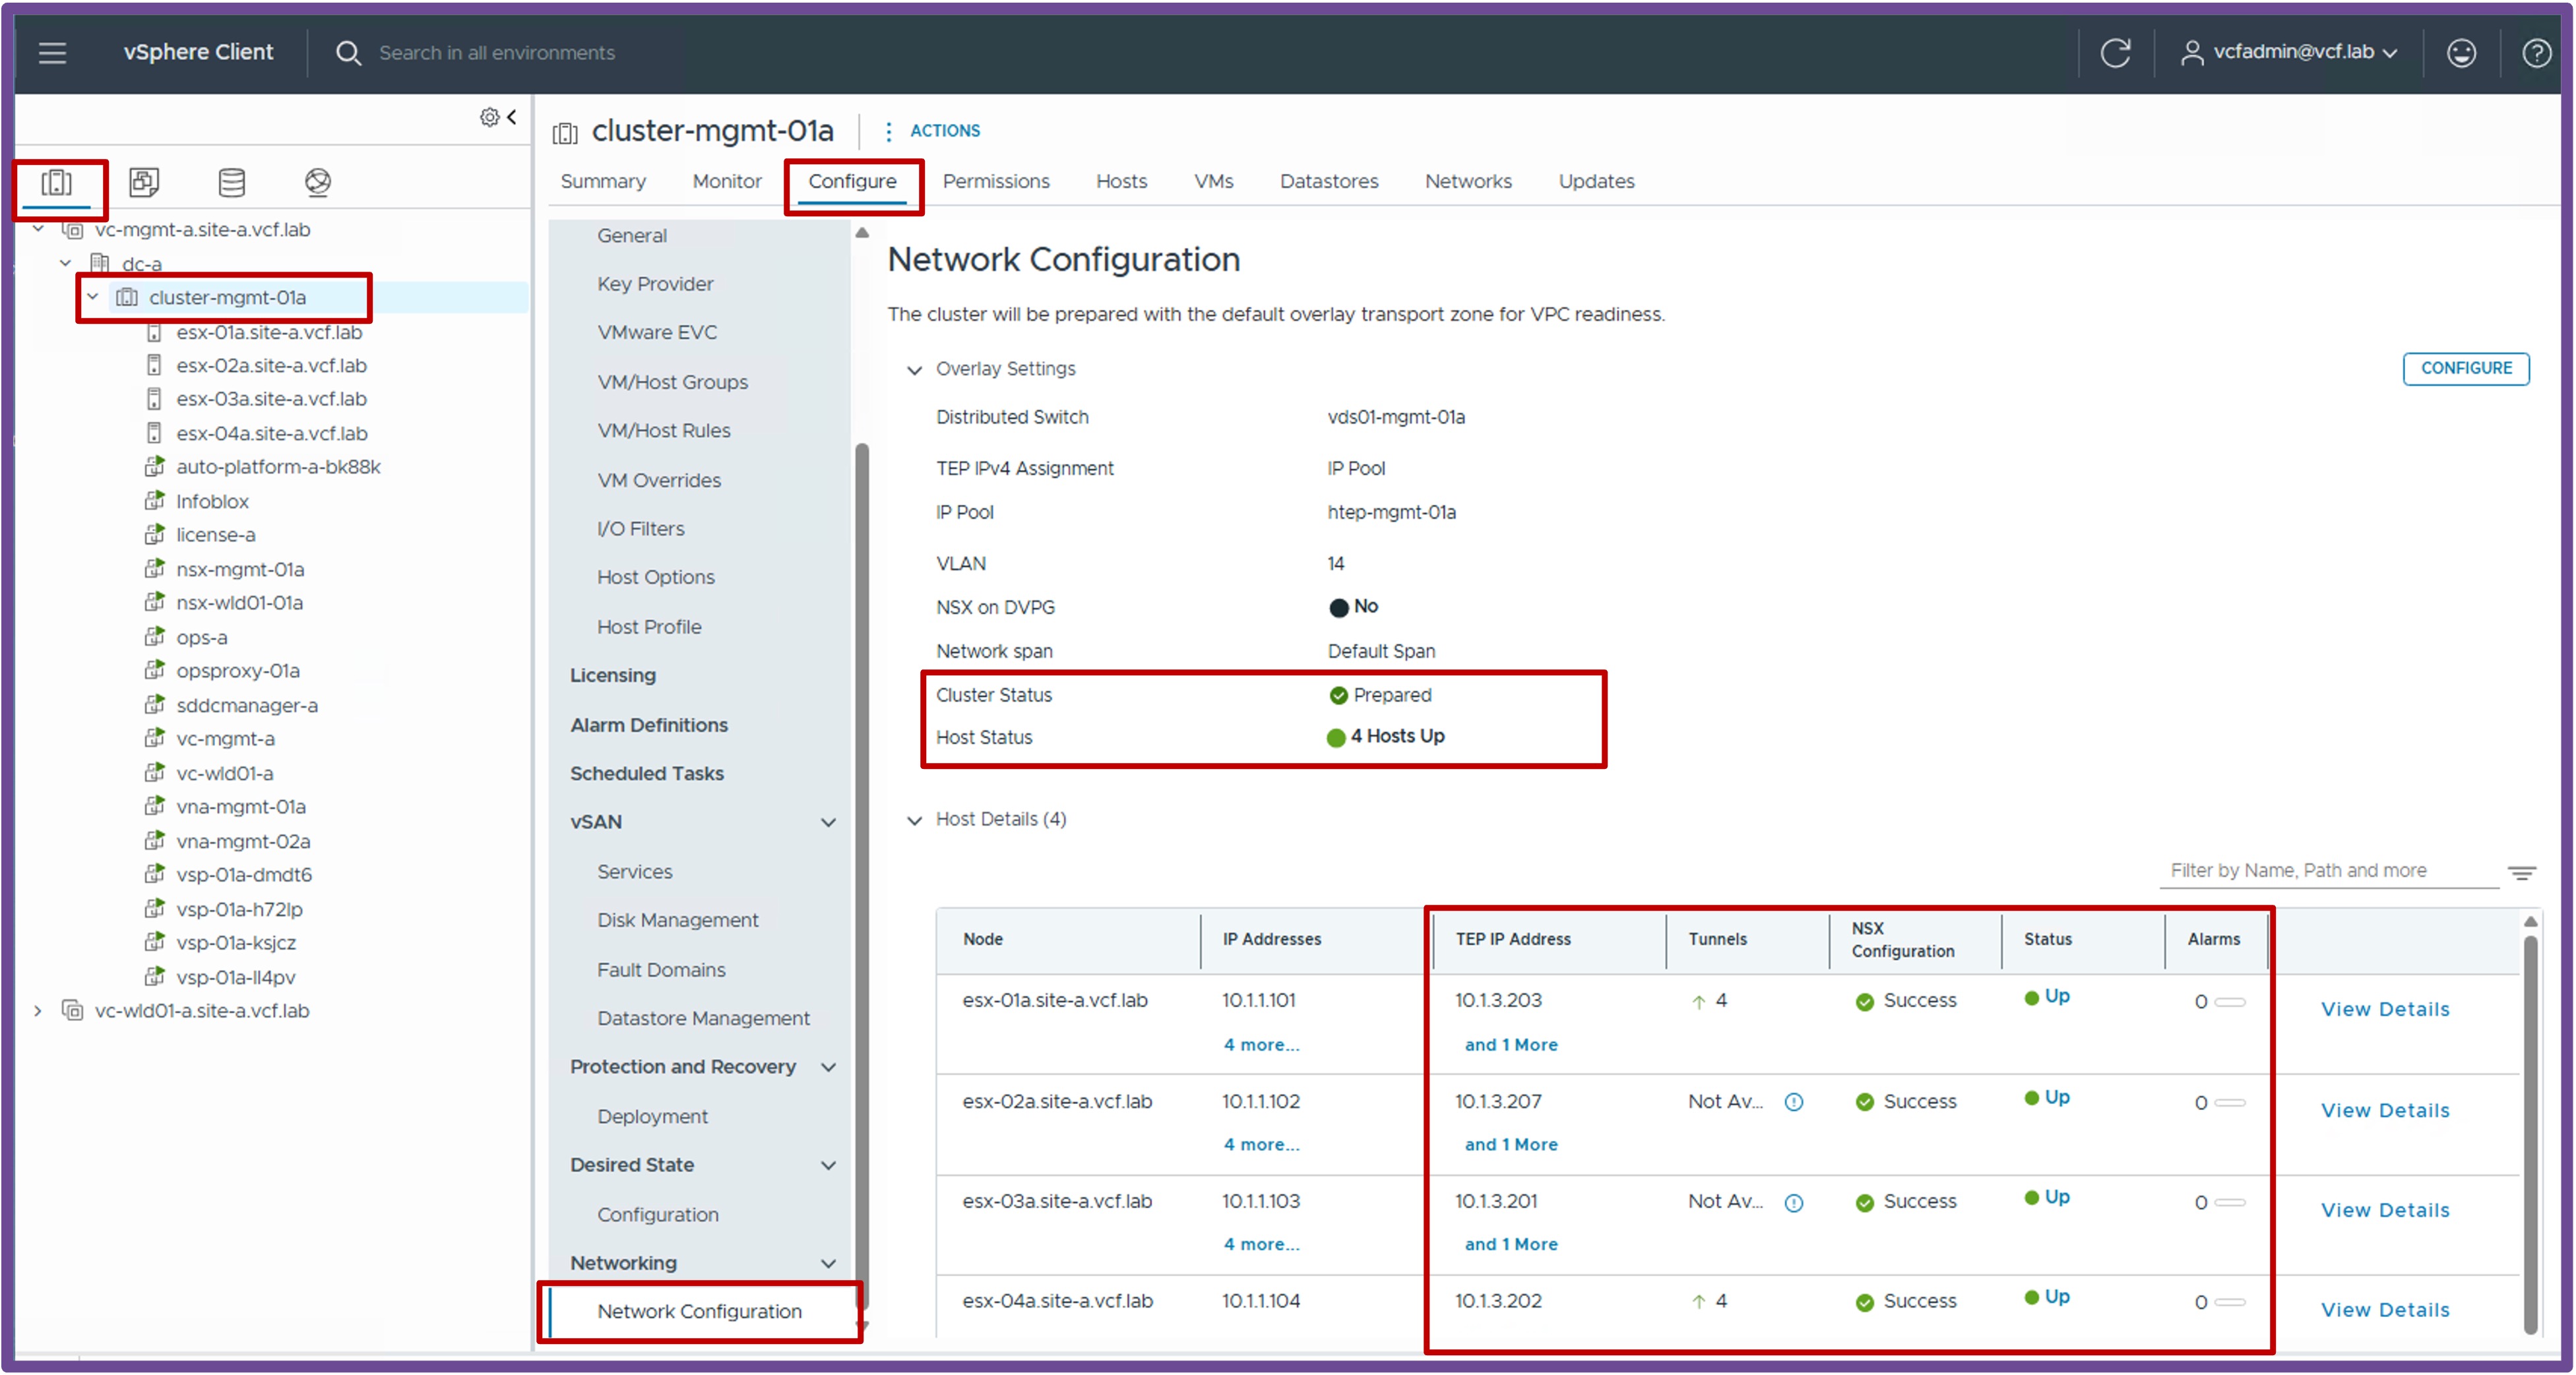The image size is (2576, 1375).
Task: Open the Permissions tab
Action: (996, 181)
